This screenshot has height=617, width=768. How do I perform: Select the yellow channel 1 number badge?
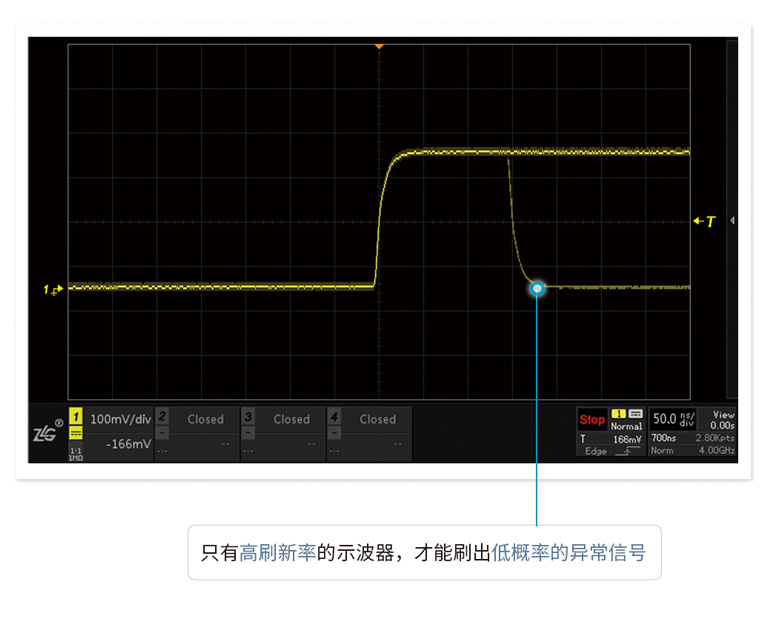(x=76, y=417)
